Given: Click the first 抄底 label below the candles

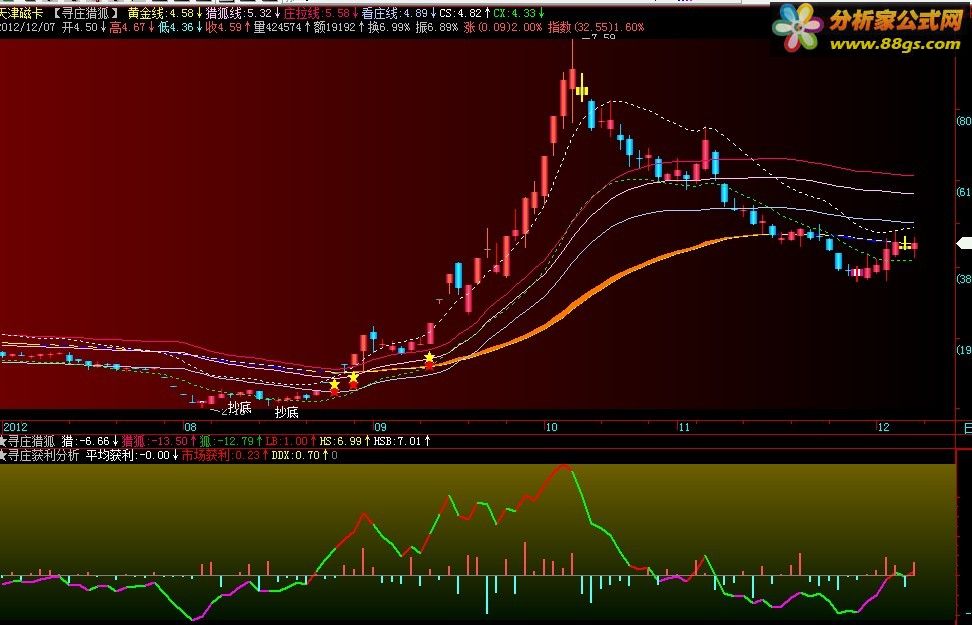Looking at the screenshot, I should [x=240, y=407].
